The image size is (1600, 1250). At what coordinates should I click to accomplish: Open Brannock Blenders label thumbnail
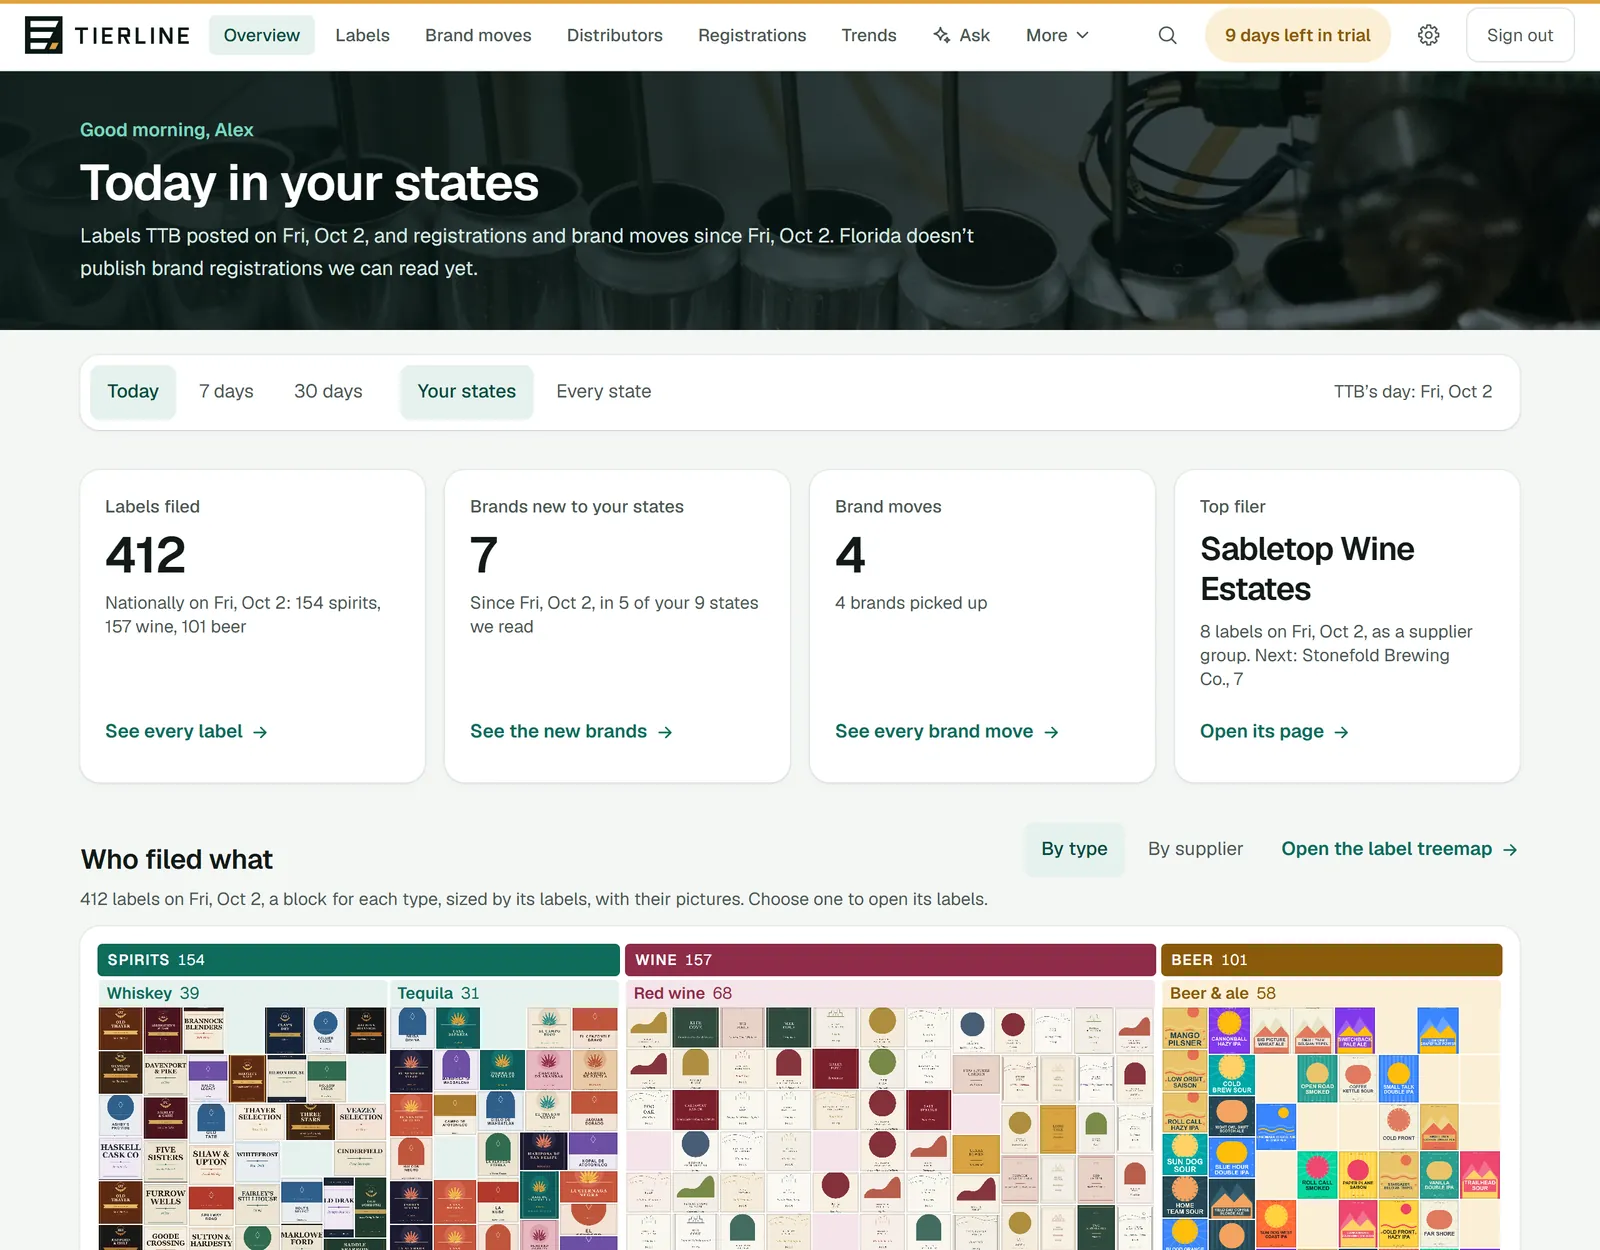(x=204, y=1030)
